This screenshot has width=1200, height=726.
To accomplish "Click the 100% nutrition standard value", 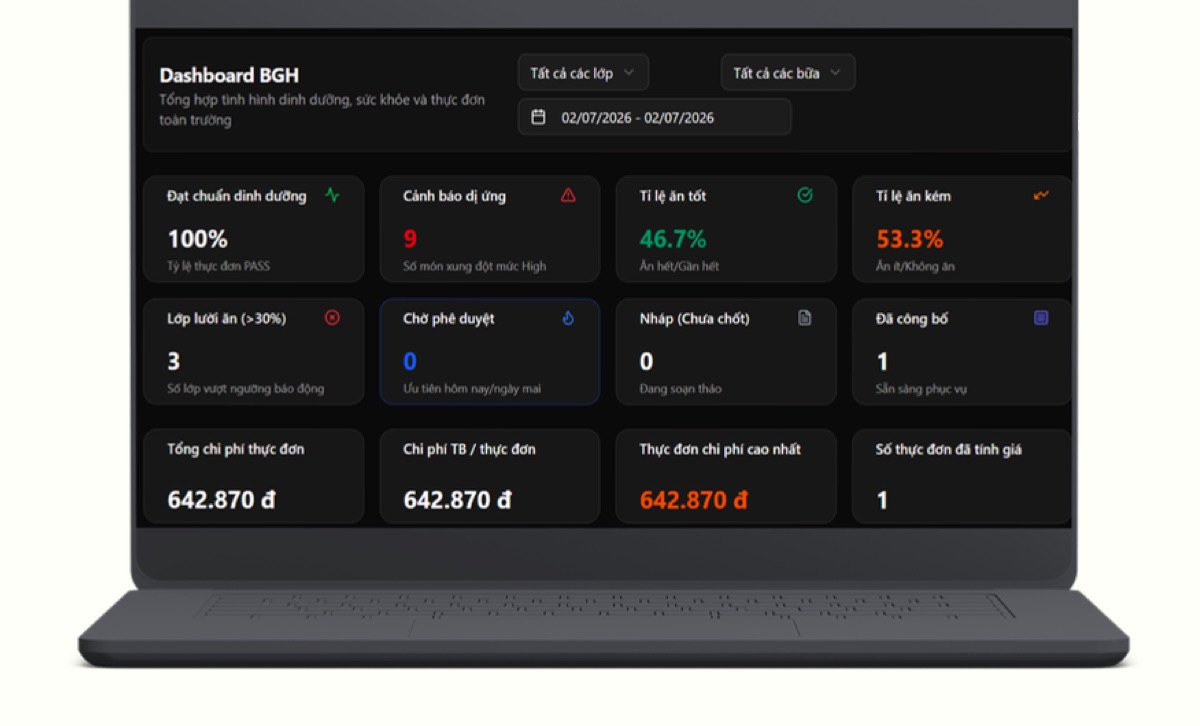I will (x=197, y=239).
